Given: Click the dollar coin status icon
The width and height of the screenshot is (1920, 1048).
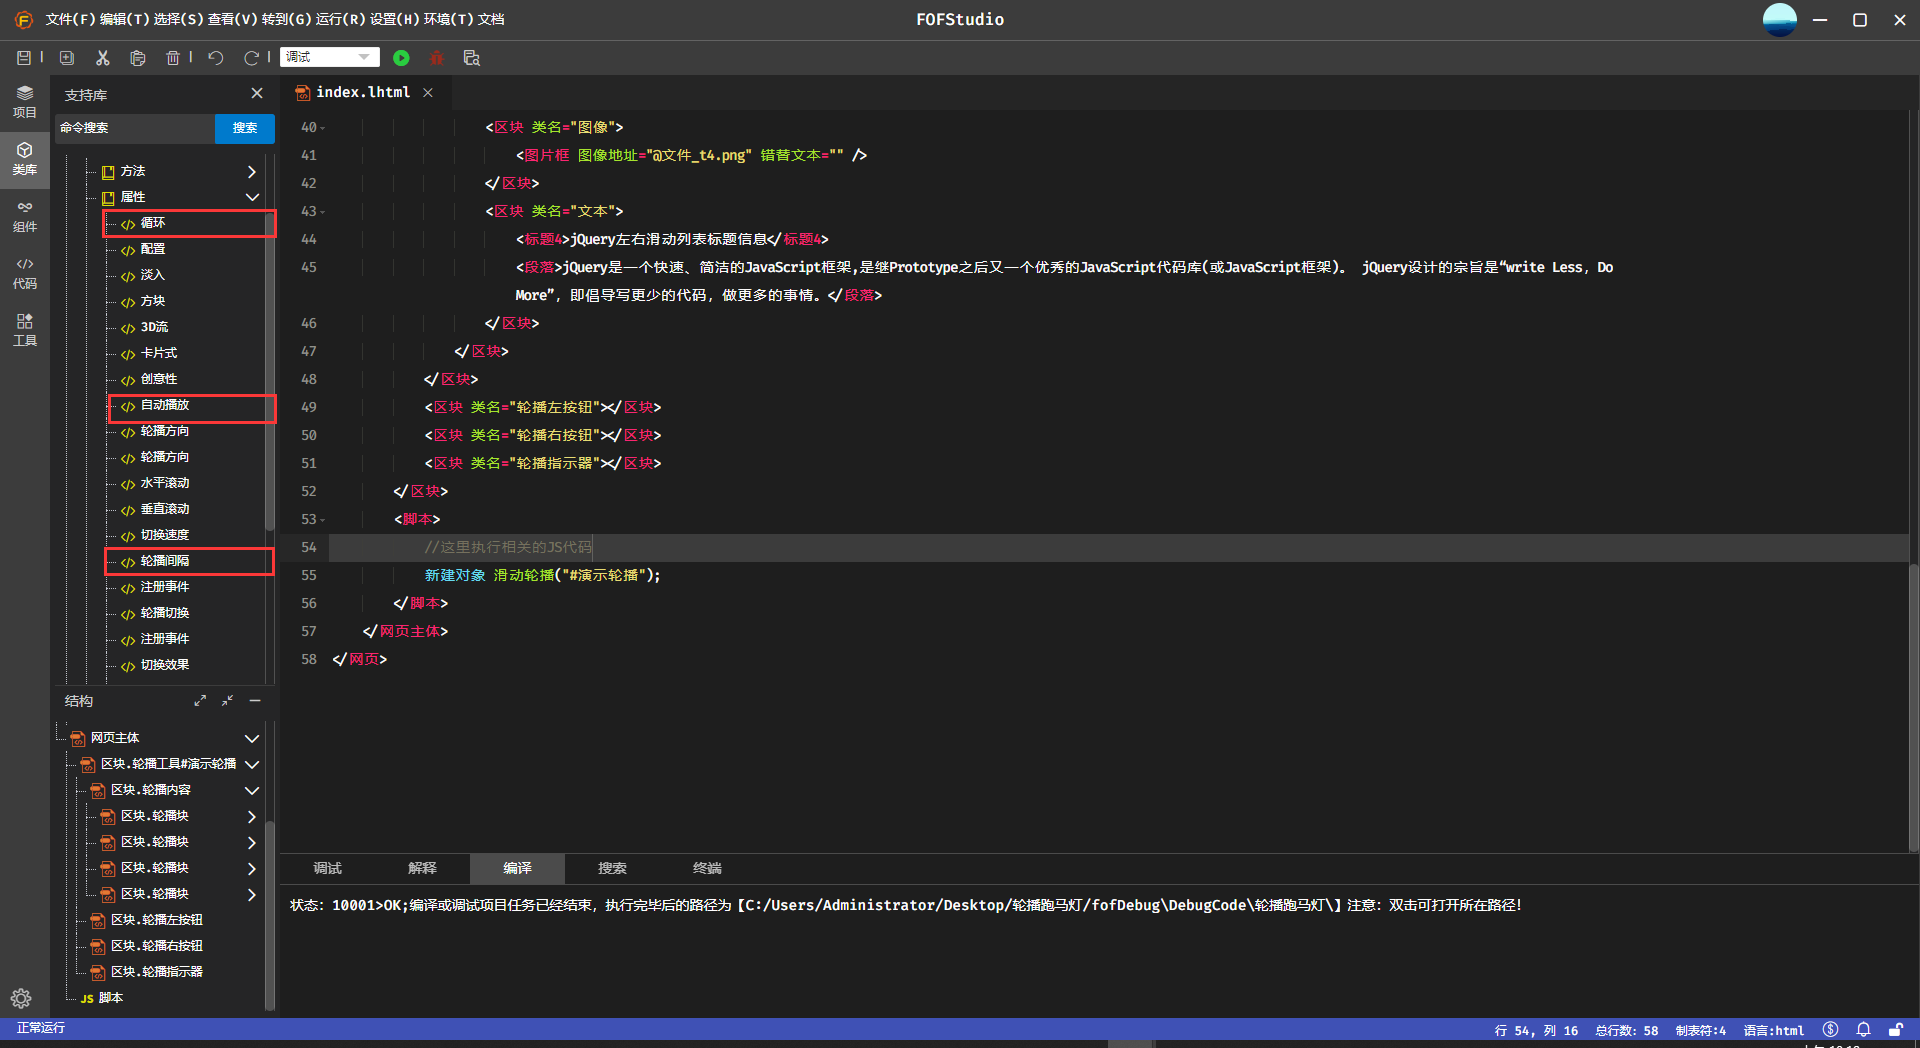Looking at the screenshot, I should coord(1830,1029).
